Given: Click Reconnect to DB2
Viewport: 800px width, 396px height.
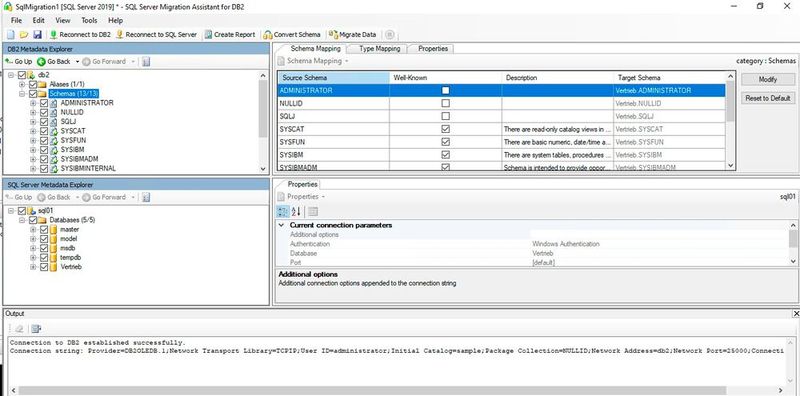Looking at the screenshot, I should [x=80, y=35].
